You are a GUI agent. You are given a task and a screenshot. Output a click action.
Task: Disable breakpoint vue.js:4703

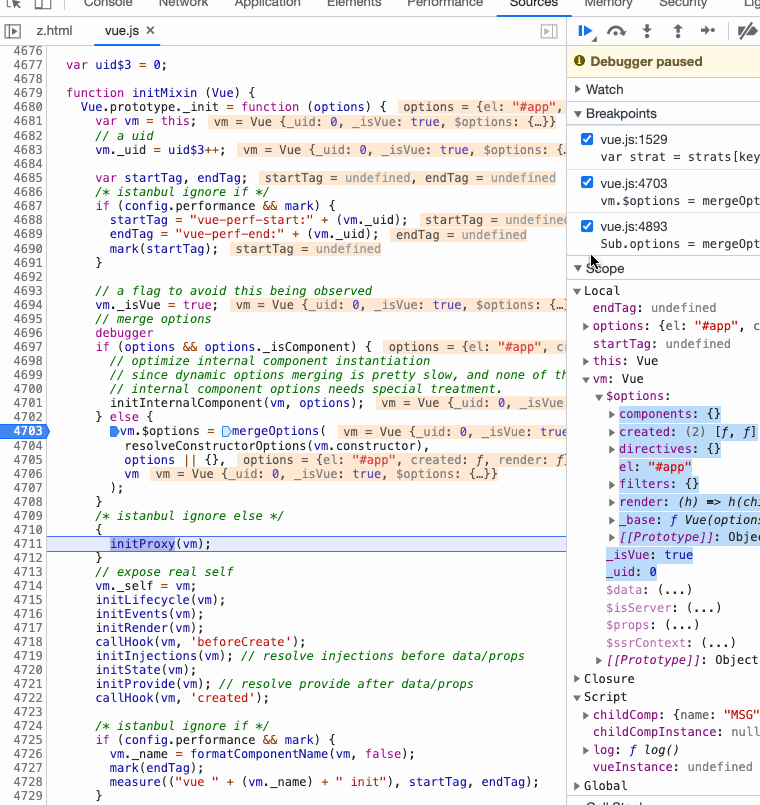(x=587, y=183)
